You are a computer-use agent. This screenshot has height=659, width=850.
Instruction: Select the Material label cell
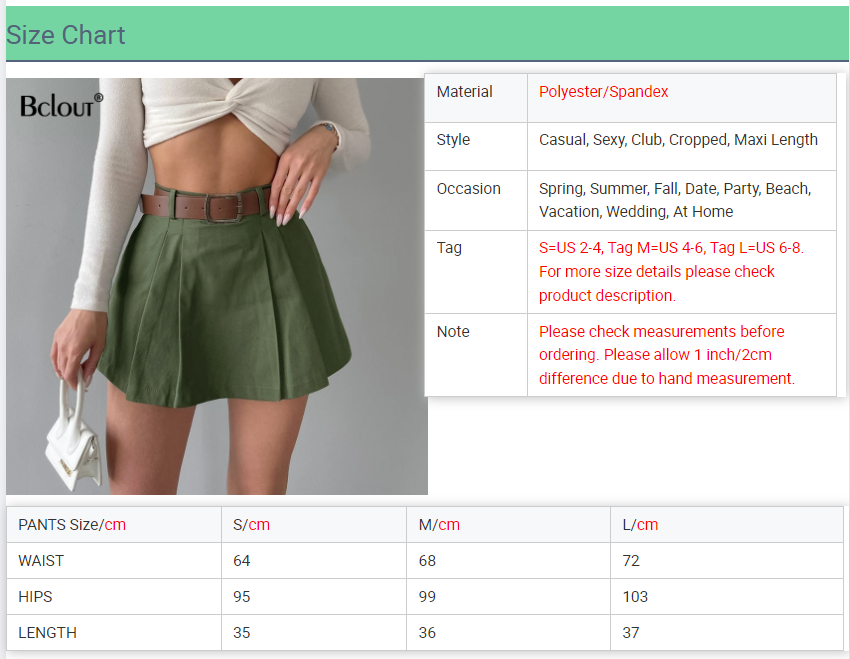point(465,92)
